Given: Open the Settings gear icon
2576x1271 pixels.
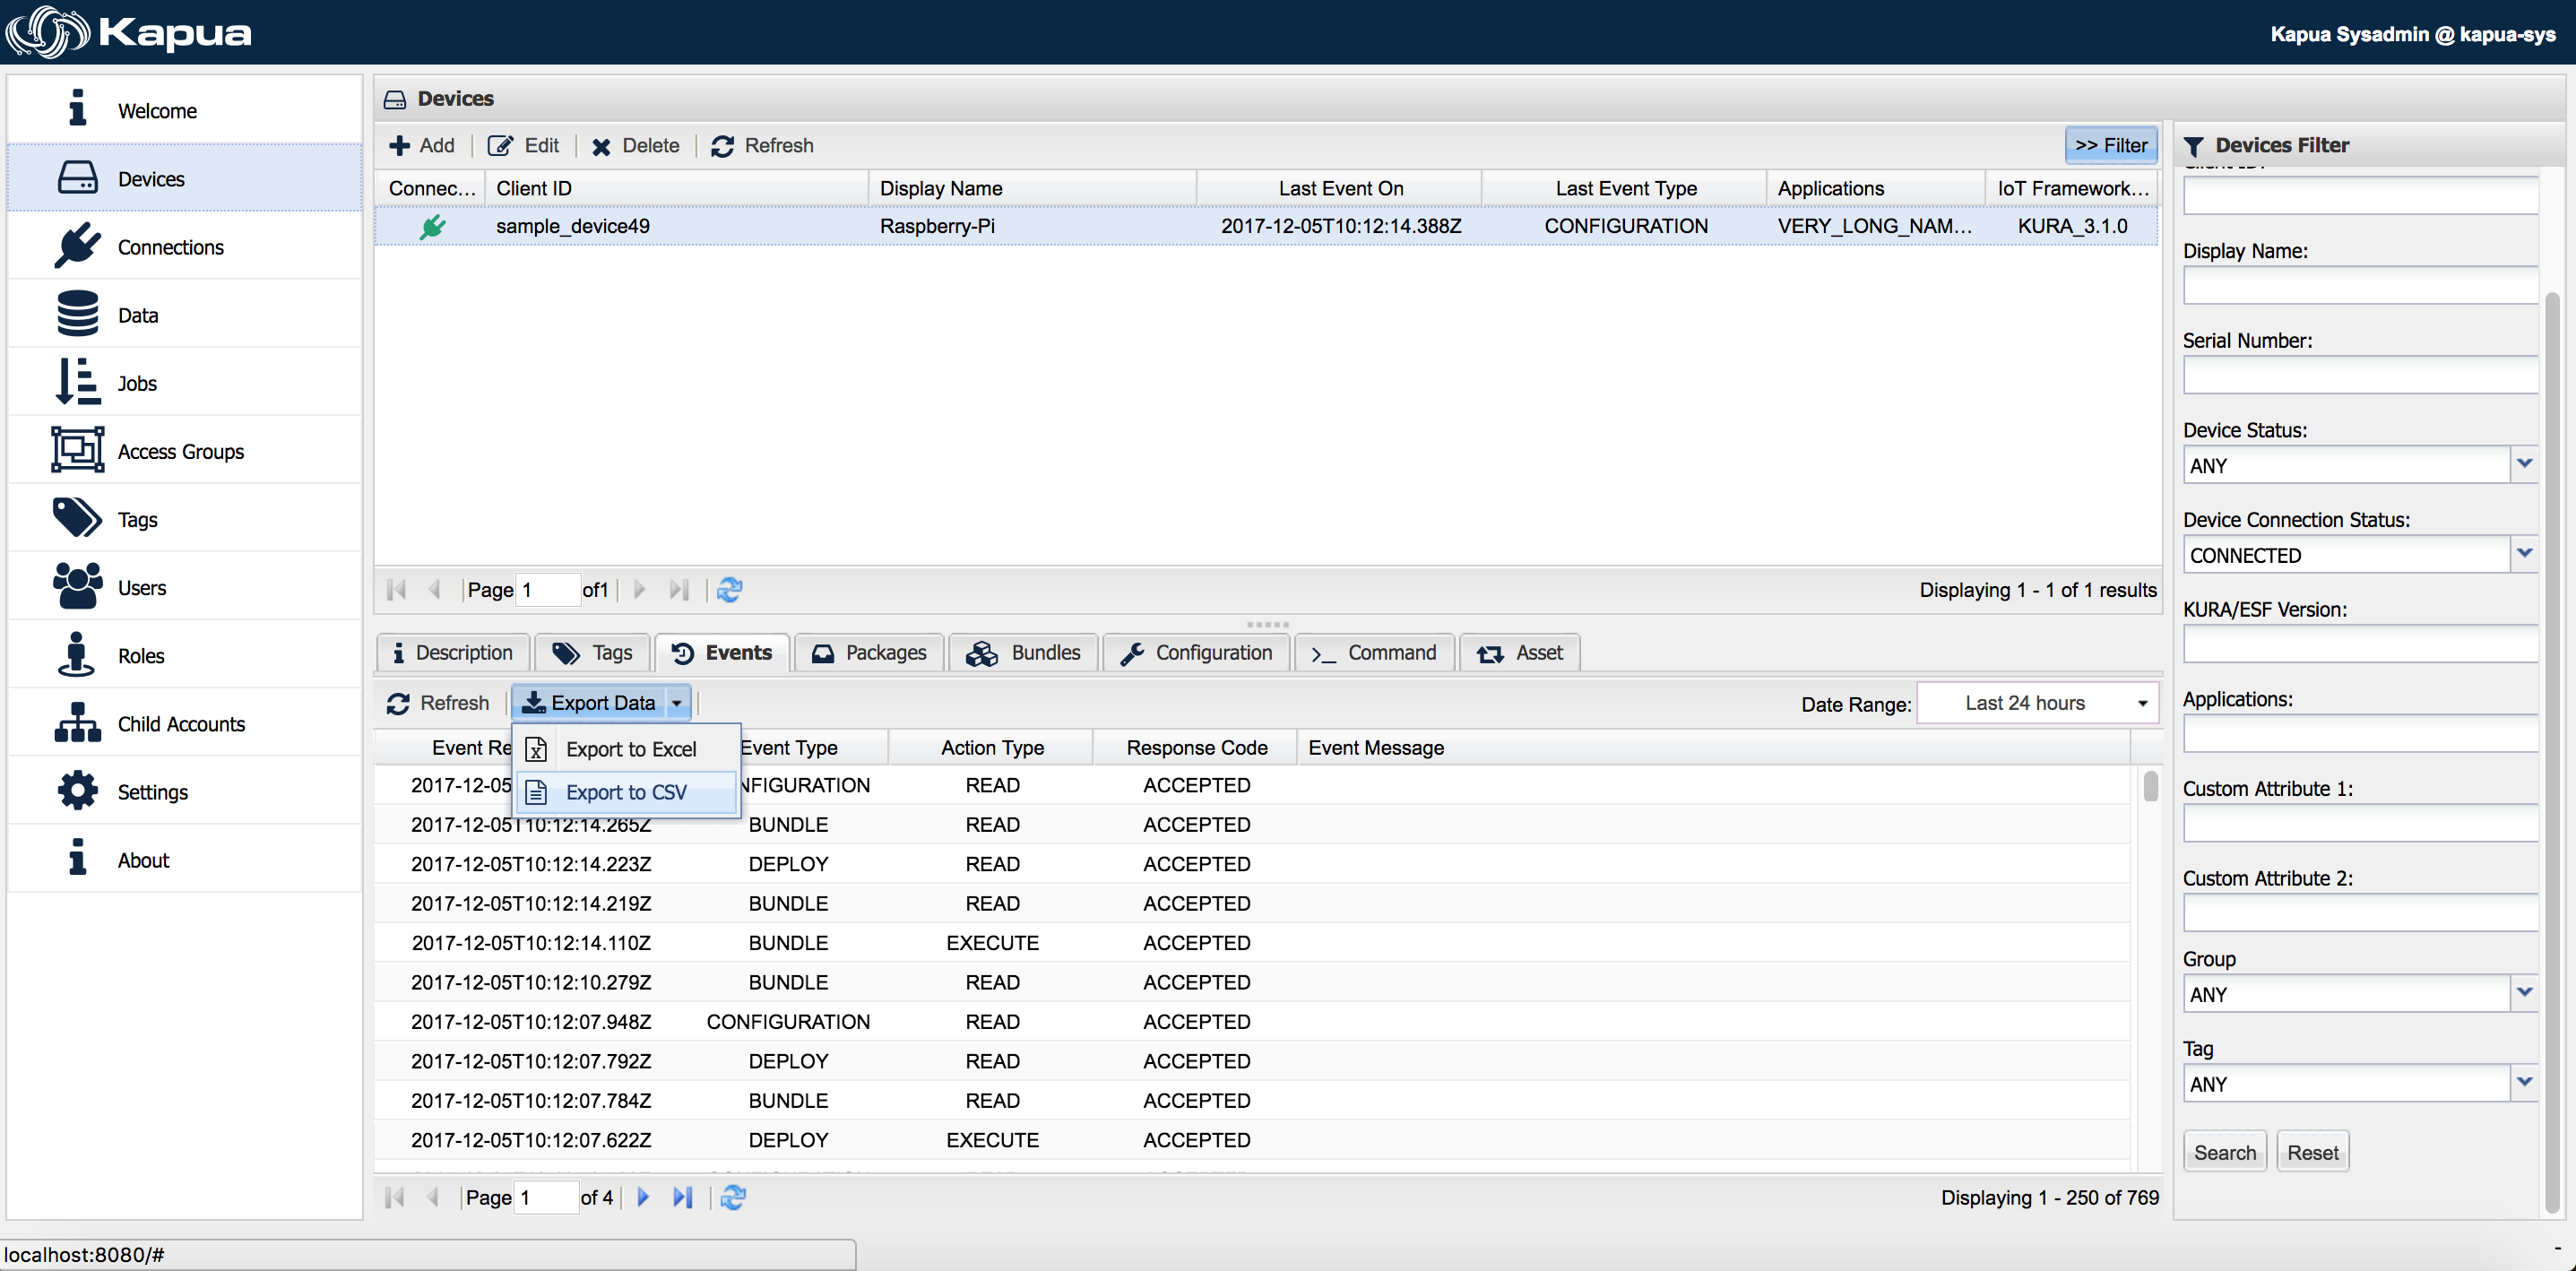Looking at the screenshot, I should [x=78, y=790].
